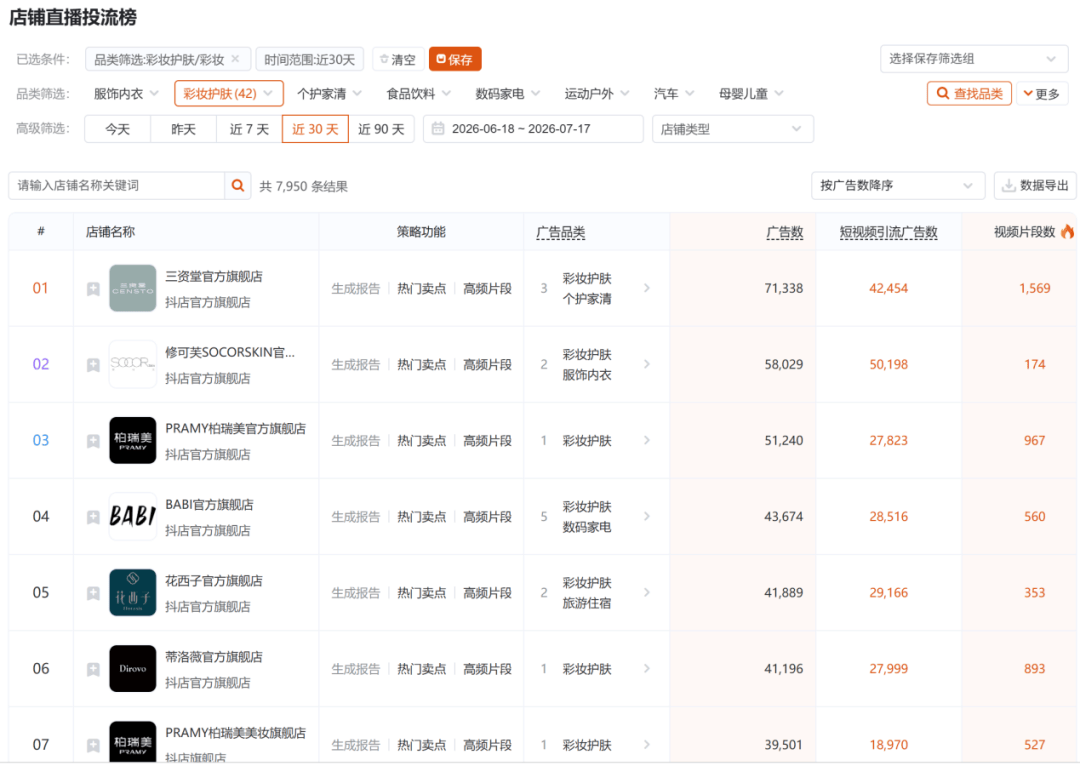Image resolution: width=1080 pixels, height=766 pixels.
Task: Bookmark PRAMY柏瑞美官方旗舰店 with flag icon
Action: (x=93, y=442)
